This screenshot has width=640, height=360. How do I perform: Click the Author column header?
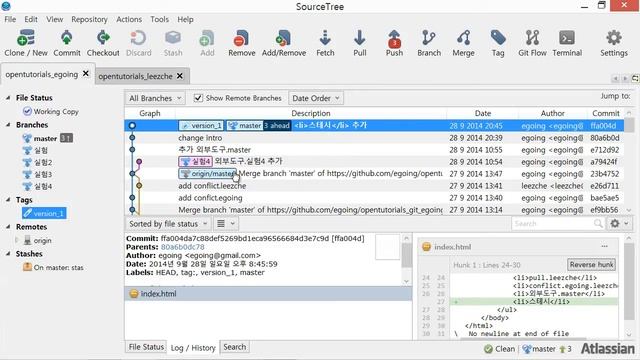[x=552, y=113]
